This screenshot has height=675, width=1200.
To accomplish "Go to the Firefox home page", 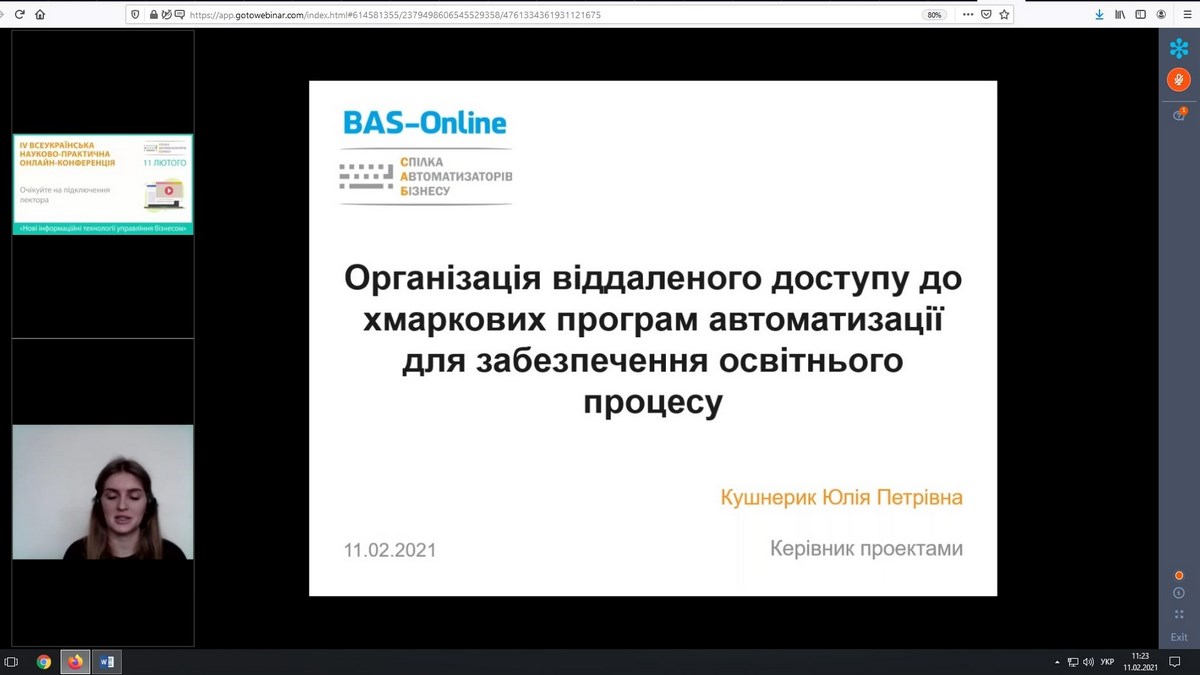I will point(40,15).
